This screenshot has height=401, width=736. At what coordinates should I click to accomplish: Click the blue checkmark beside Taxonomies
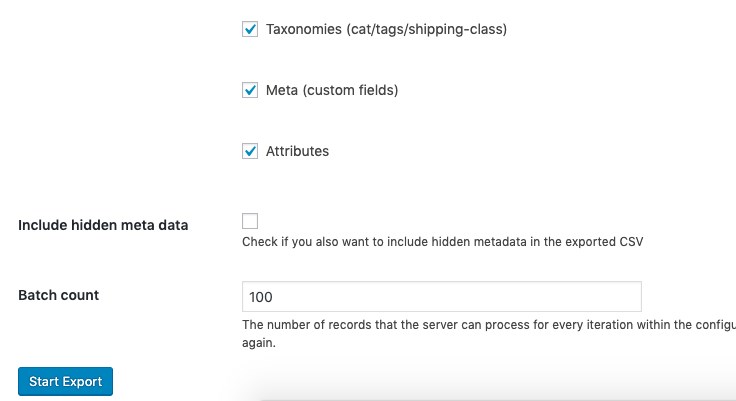250,29
